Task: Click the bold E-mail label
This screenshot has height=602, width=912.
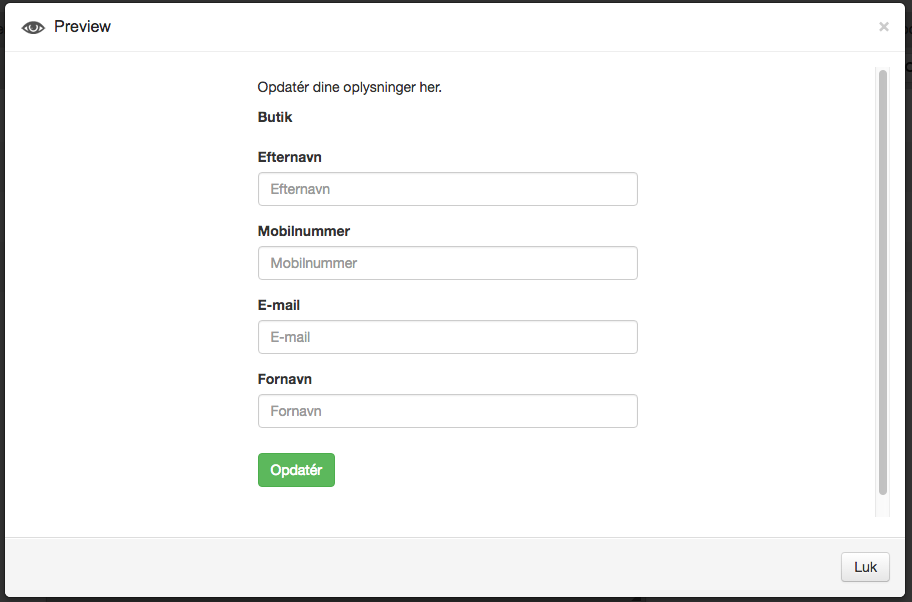Action: pyautogui.click(x=279, y=305)
